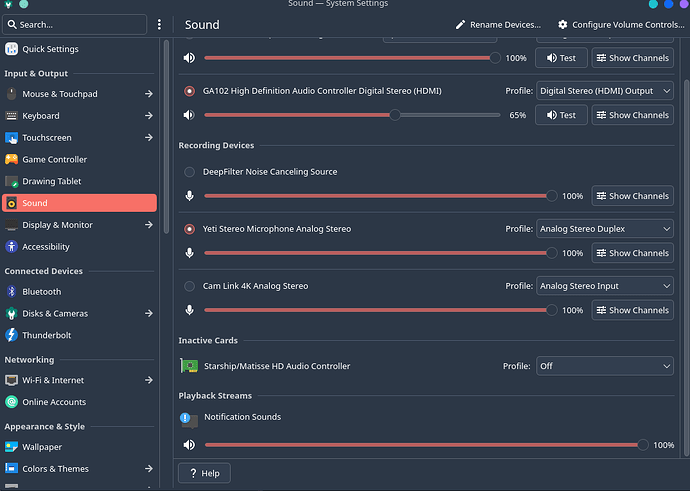The width and height of the screenshot is (690, 491).
Task: Click the Touchscreen icon
Action: point(11,138)
